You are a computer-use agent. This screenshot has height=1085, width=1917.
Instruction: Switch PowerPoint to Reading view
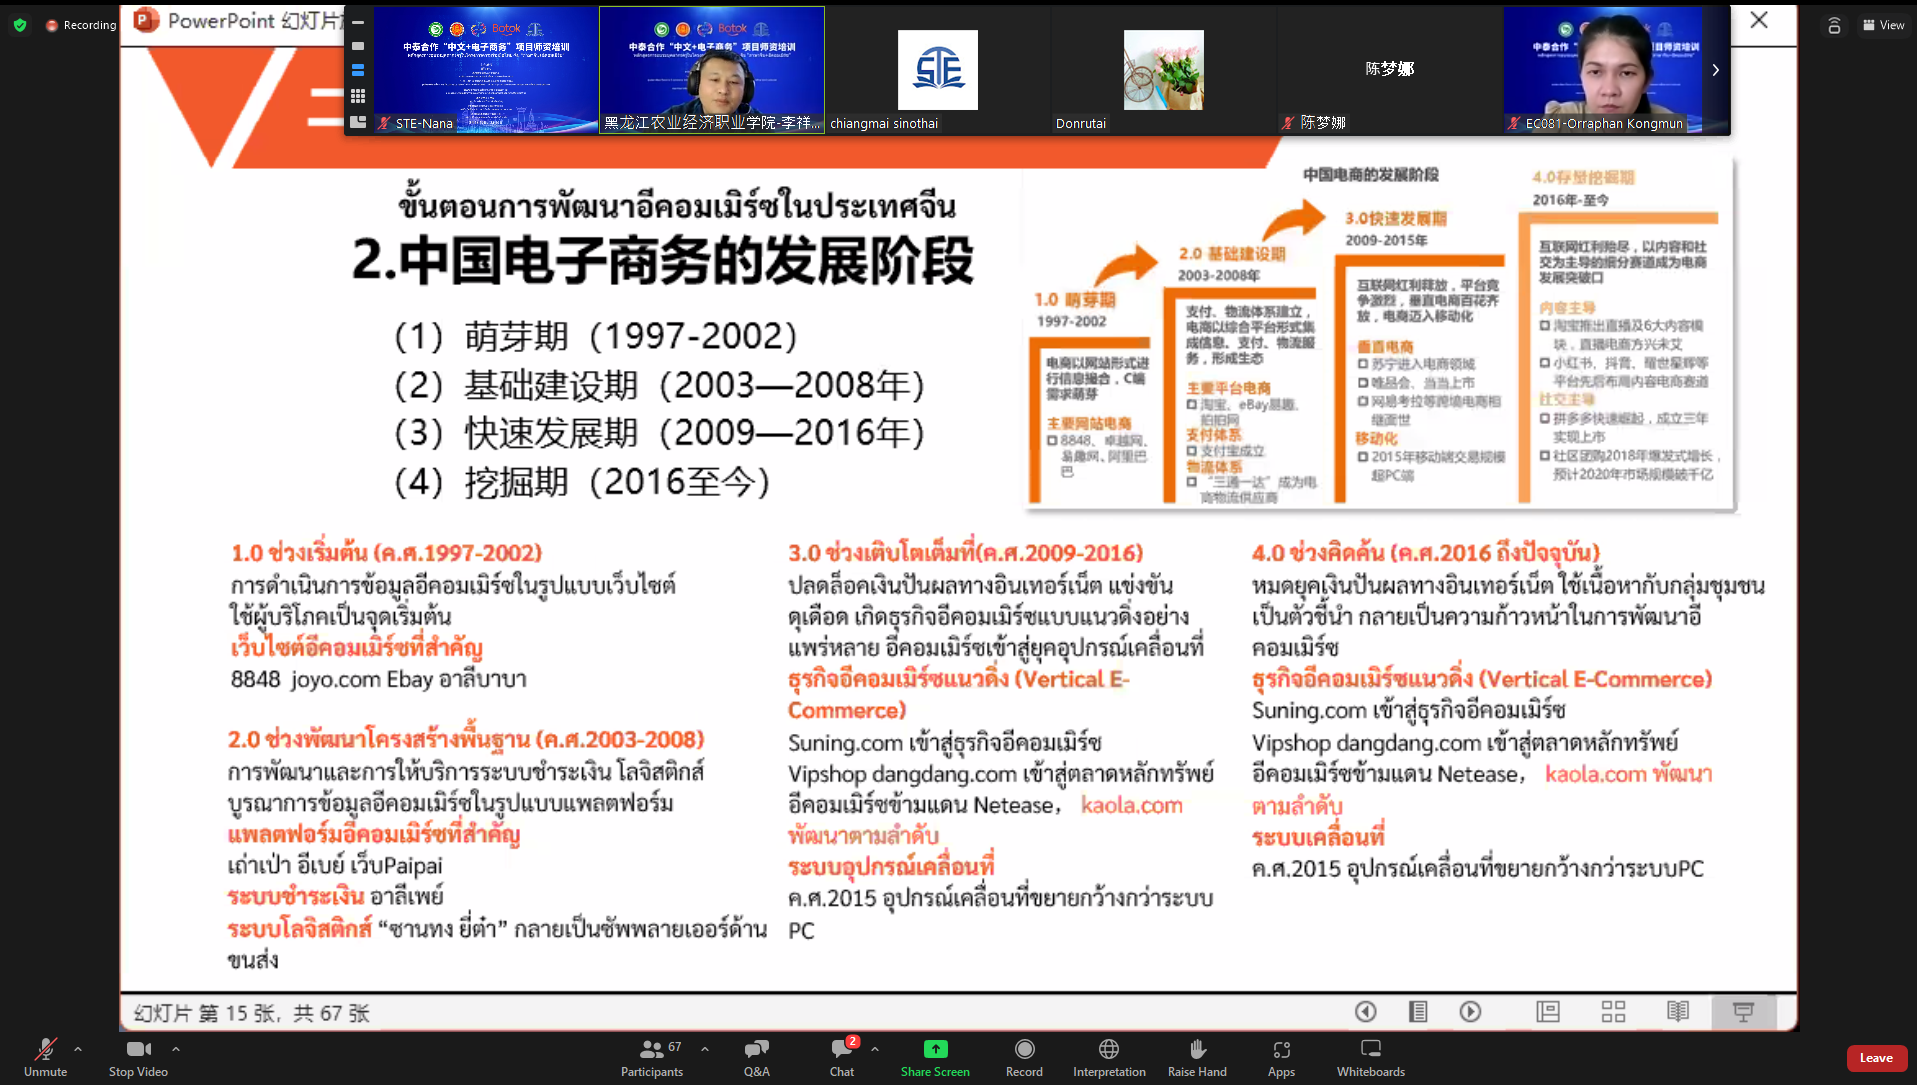[1678, 1012]
